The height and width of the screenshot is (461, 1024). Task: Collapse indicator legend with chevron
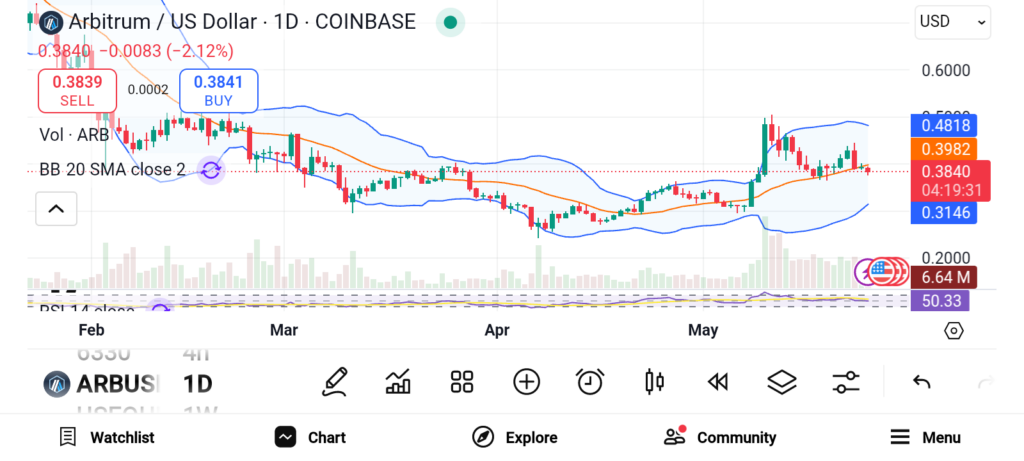[x=56, y=209]
